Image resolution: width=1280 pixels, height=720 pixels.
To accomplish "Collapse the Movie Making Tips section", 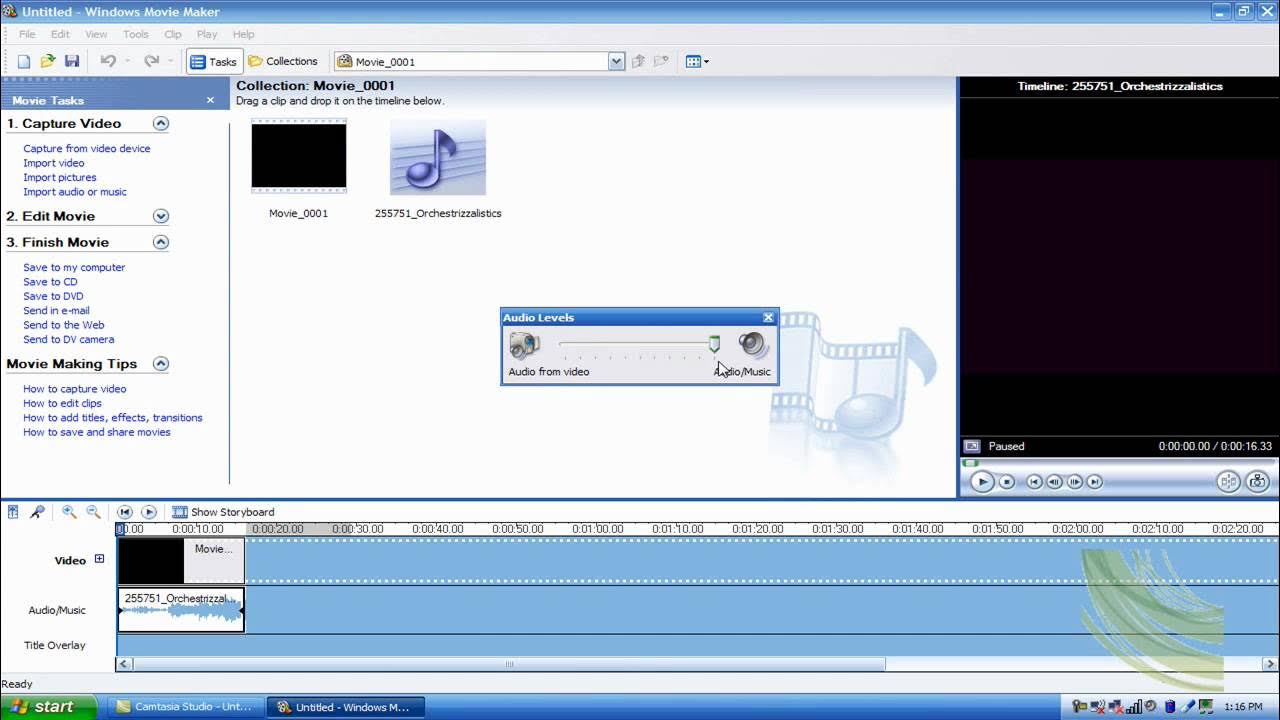I will (160, 364).
